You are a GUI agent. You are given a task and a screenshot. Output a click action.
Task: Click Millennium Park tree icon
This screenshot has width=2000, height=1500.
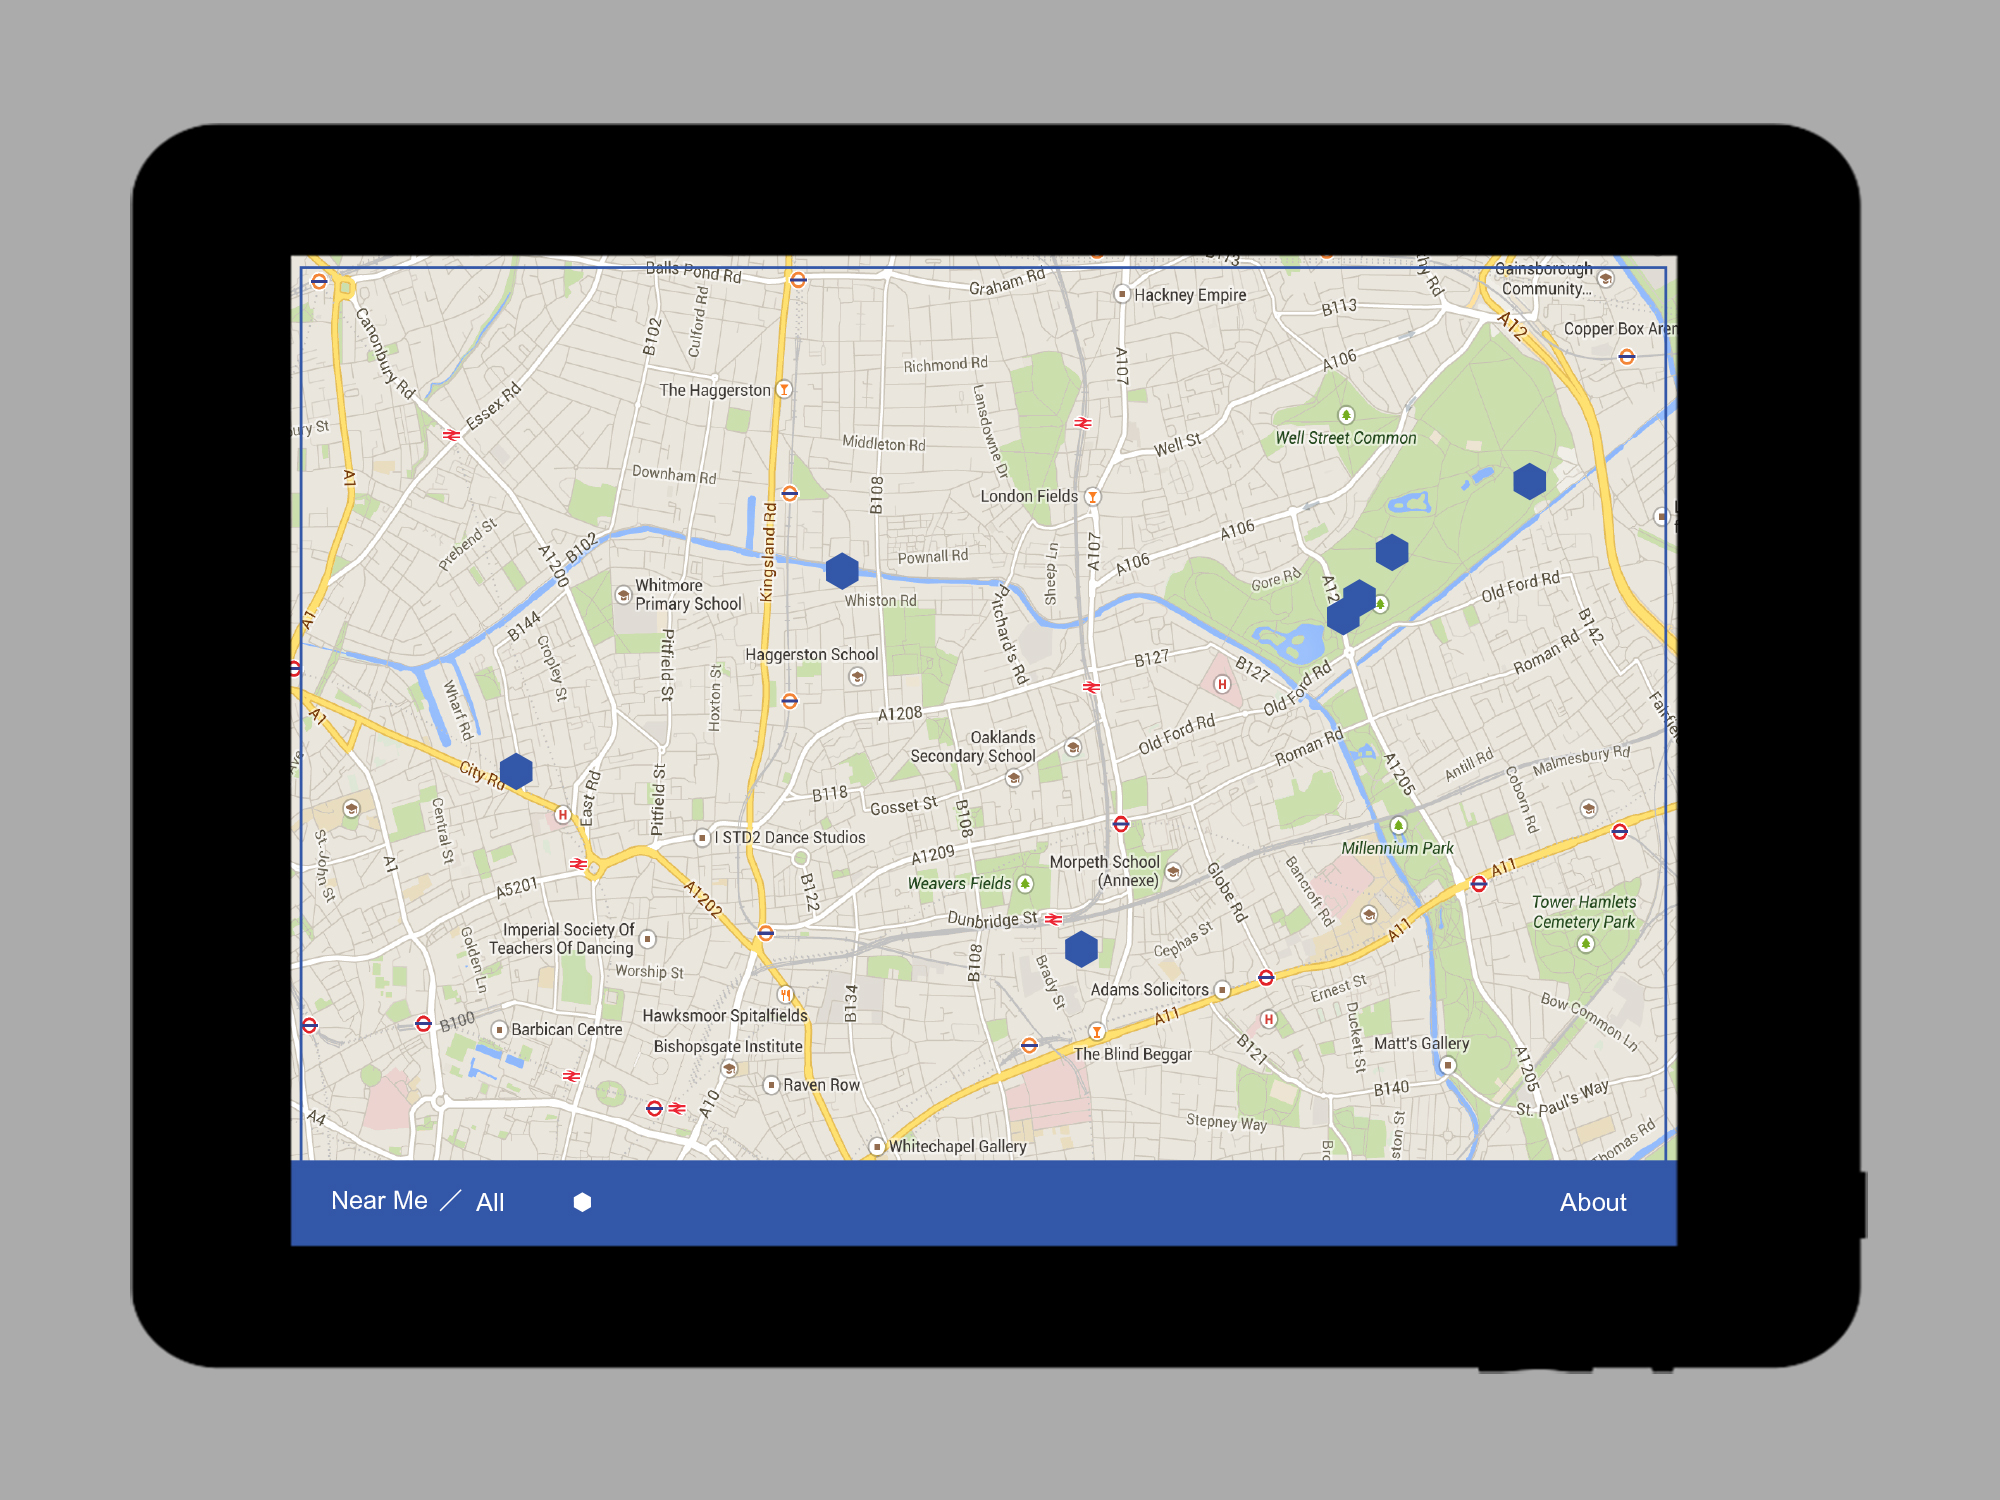click(x=1399, y=825)
